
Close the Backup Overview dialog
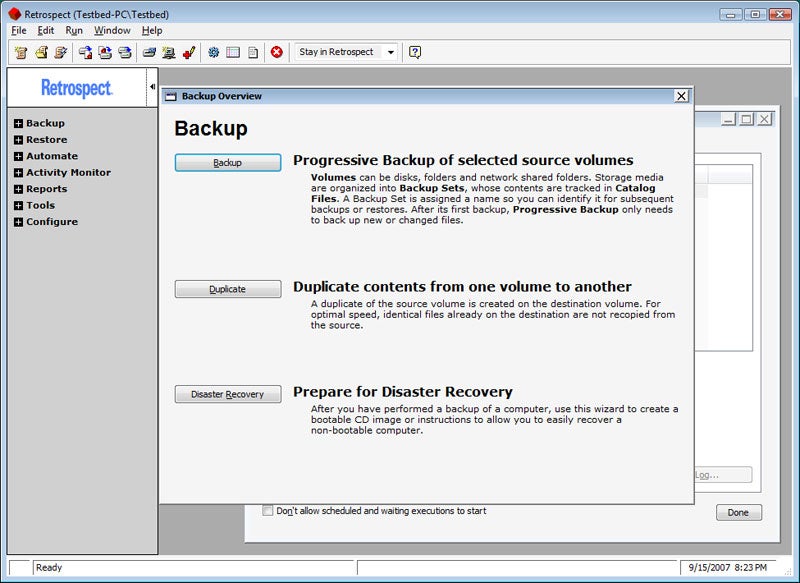click(x=681, y=96)
